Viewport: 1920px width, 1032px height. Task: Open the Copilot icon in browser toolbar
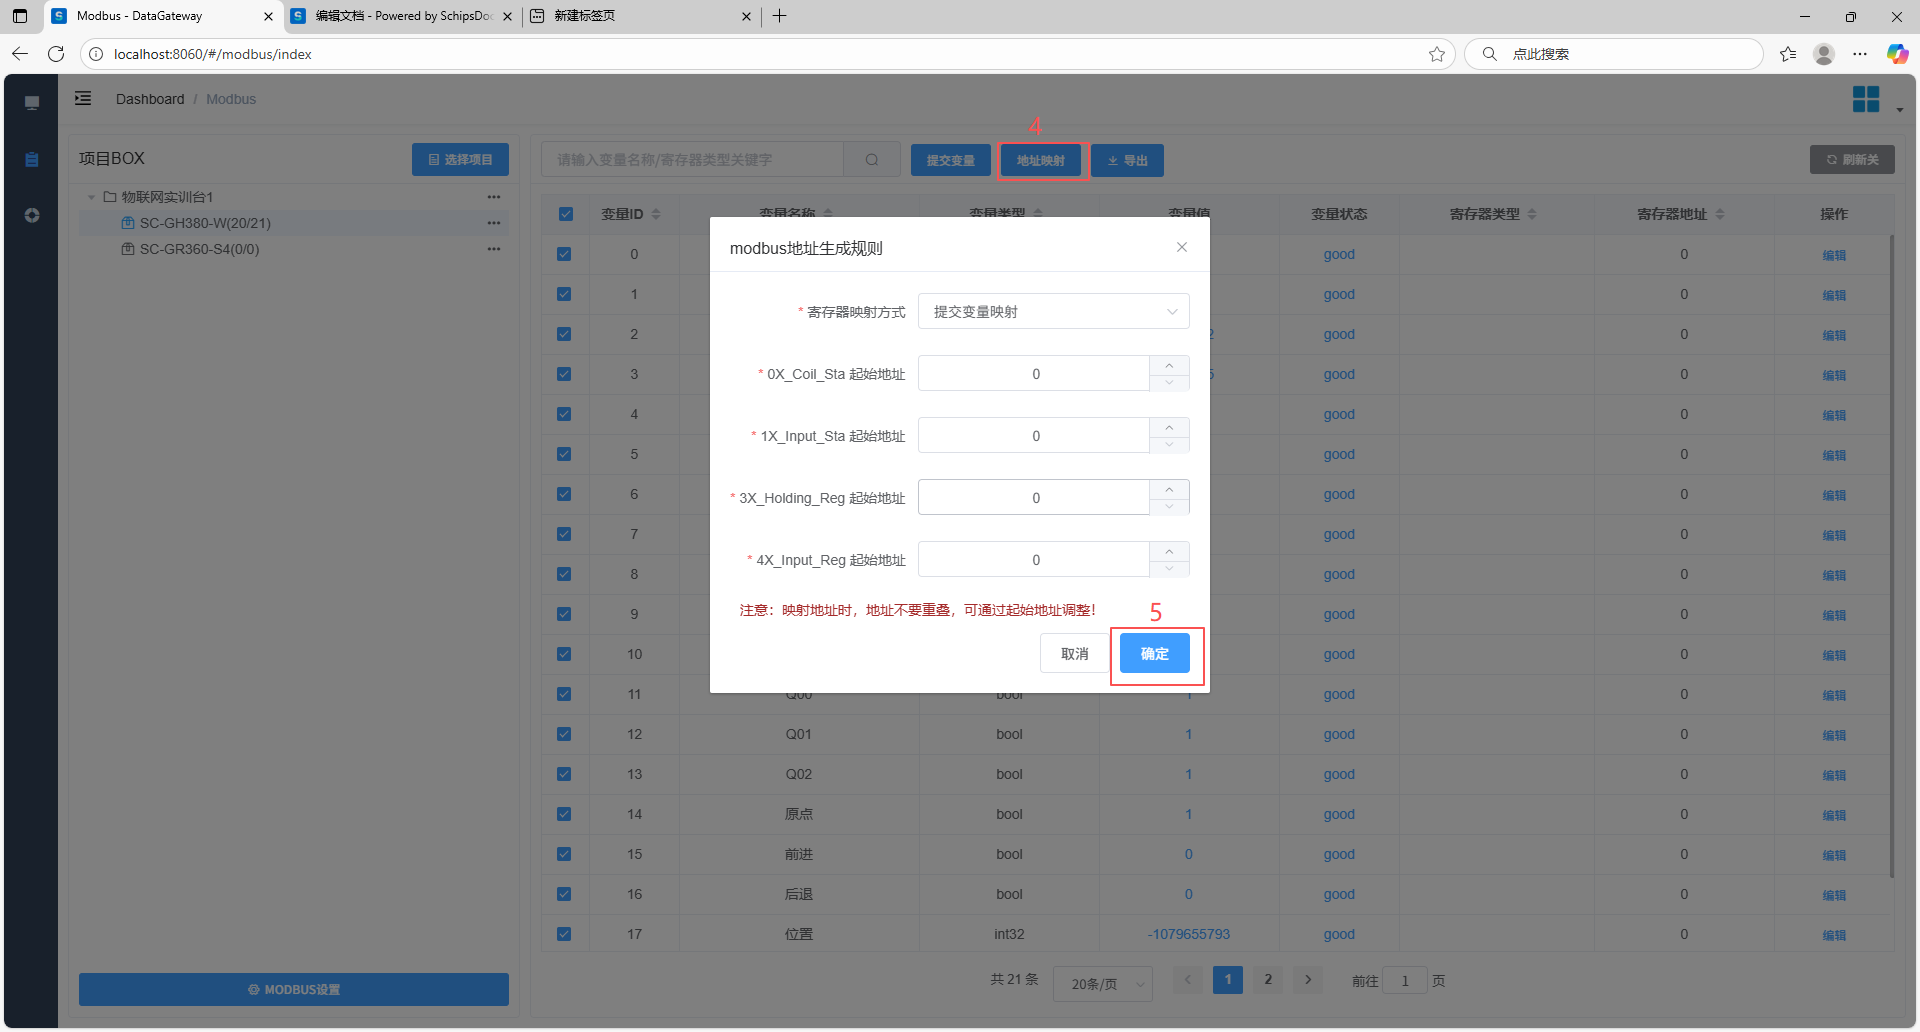[1897, 54]
